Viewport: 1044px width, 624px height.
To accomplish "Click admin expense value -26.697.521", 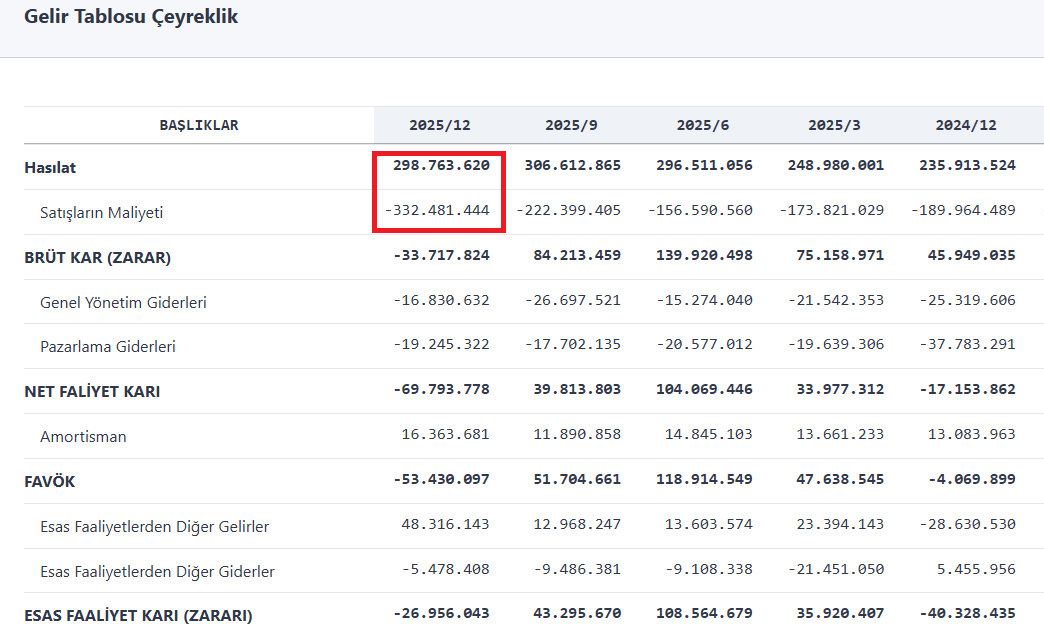I will click(x=573, y=300).
